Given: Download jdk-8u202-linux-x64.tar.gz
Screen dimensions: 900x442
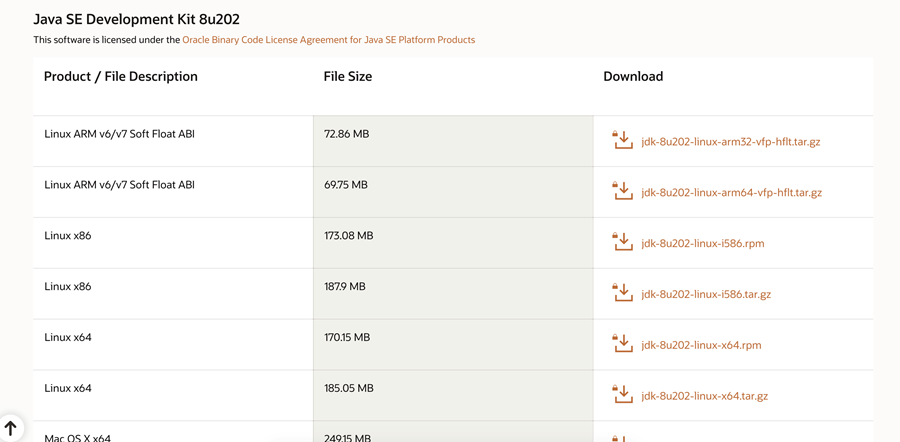Looking at the screenshot, I should coord(704,396).
